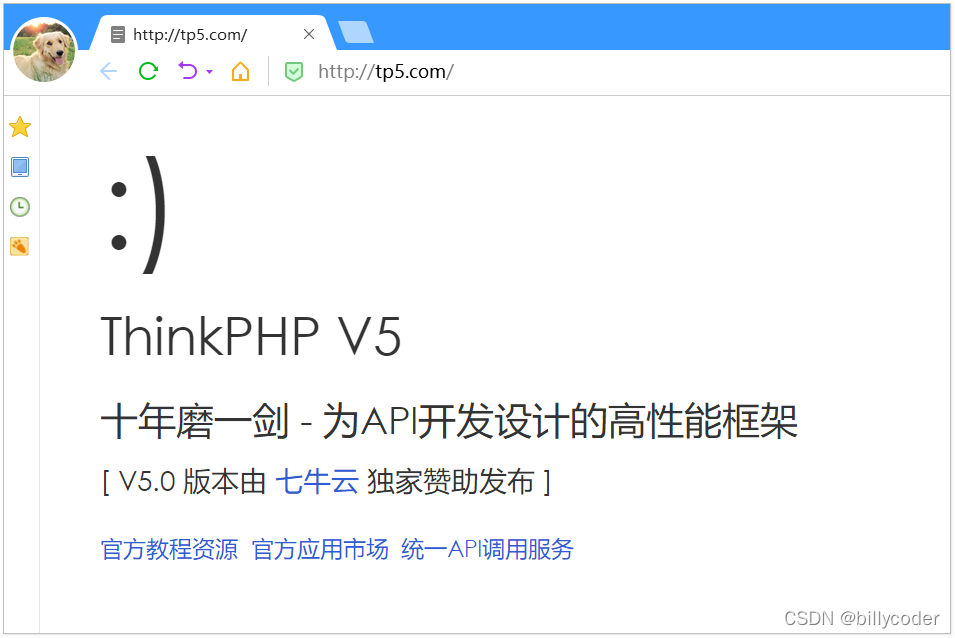955x638 pixels.
Task: Close the tp5.com tab
Action: click(x=309, y=34)
